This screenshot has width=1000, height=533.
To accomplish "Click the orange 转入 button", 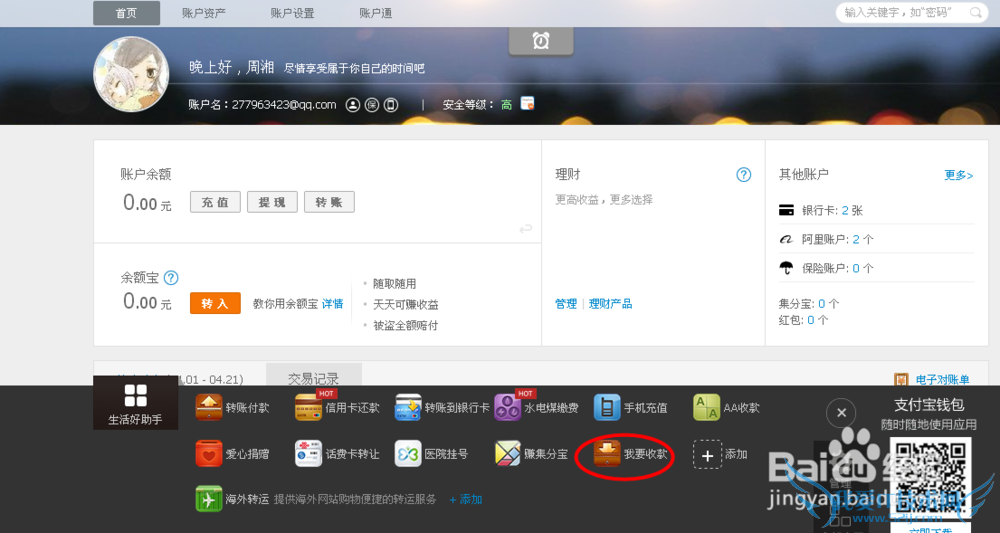I will click(216, 303).
